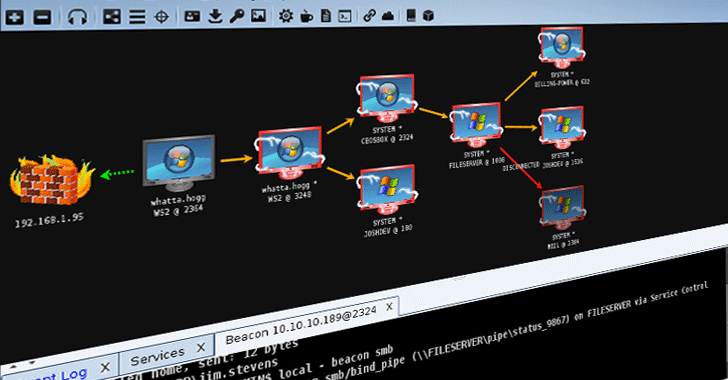This screenshot has height=380, width=728.
Task: Select the firewall node 192.168.1.95
Action: coord(51,181)
